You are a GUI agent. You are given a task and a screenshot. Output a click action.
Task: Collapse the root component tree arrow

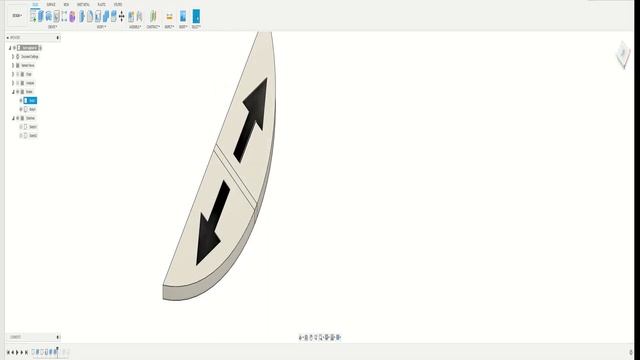10,48
